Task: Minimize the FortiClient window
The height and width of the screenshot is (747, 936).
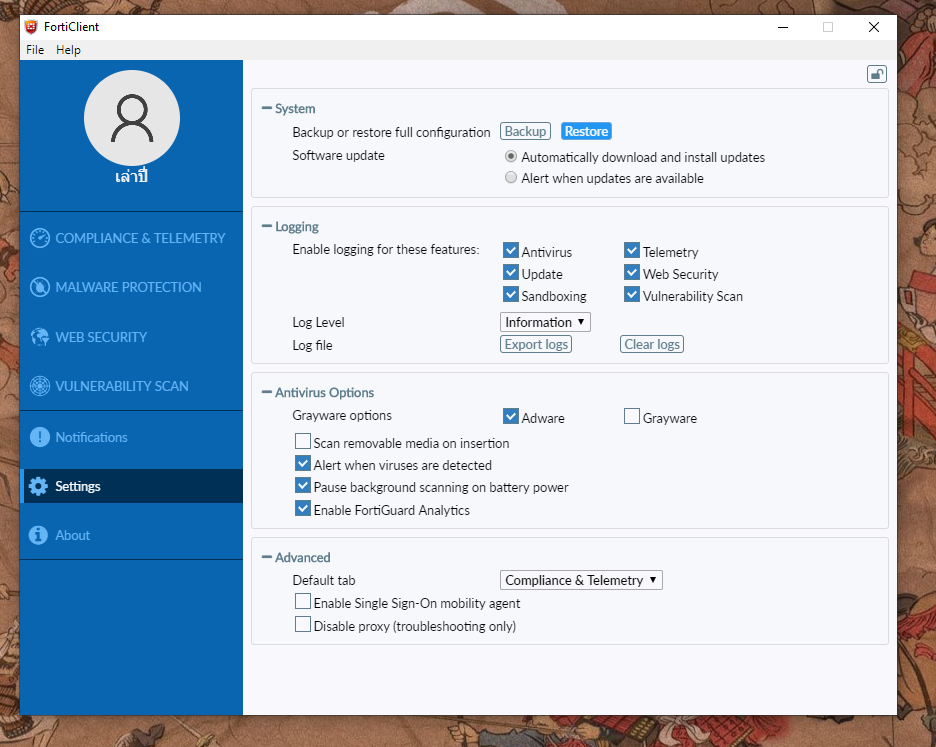Action: pyautogui.click(x=783, y=27)
